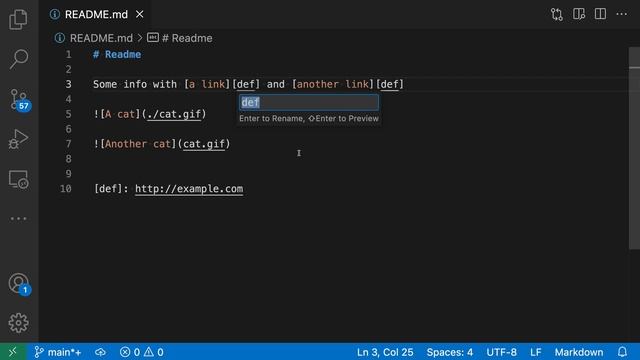The width and height of the screenshot is (640, 360).
Task: Click the second [def] reference on line 3
Action: (390, 84)
